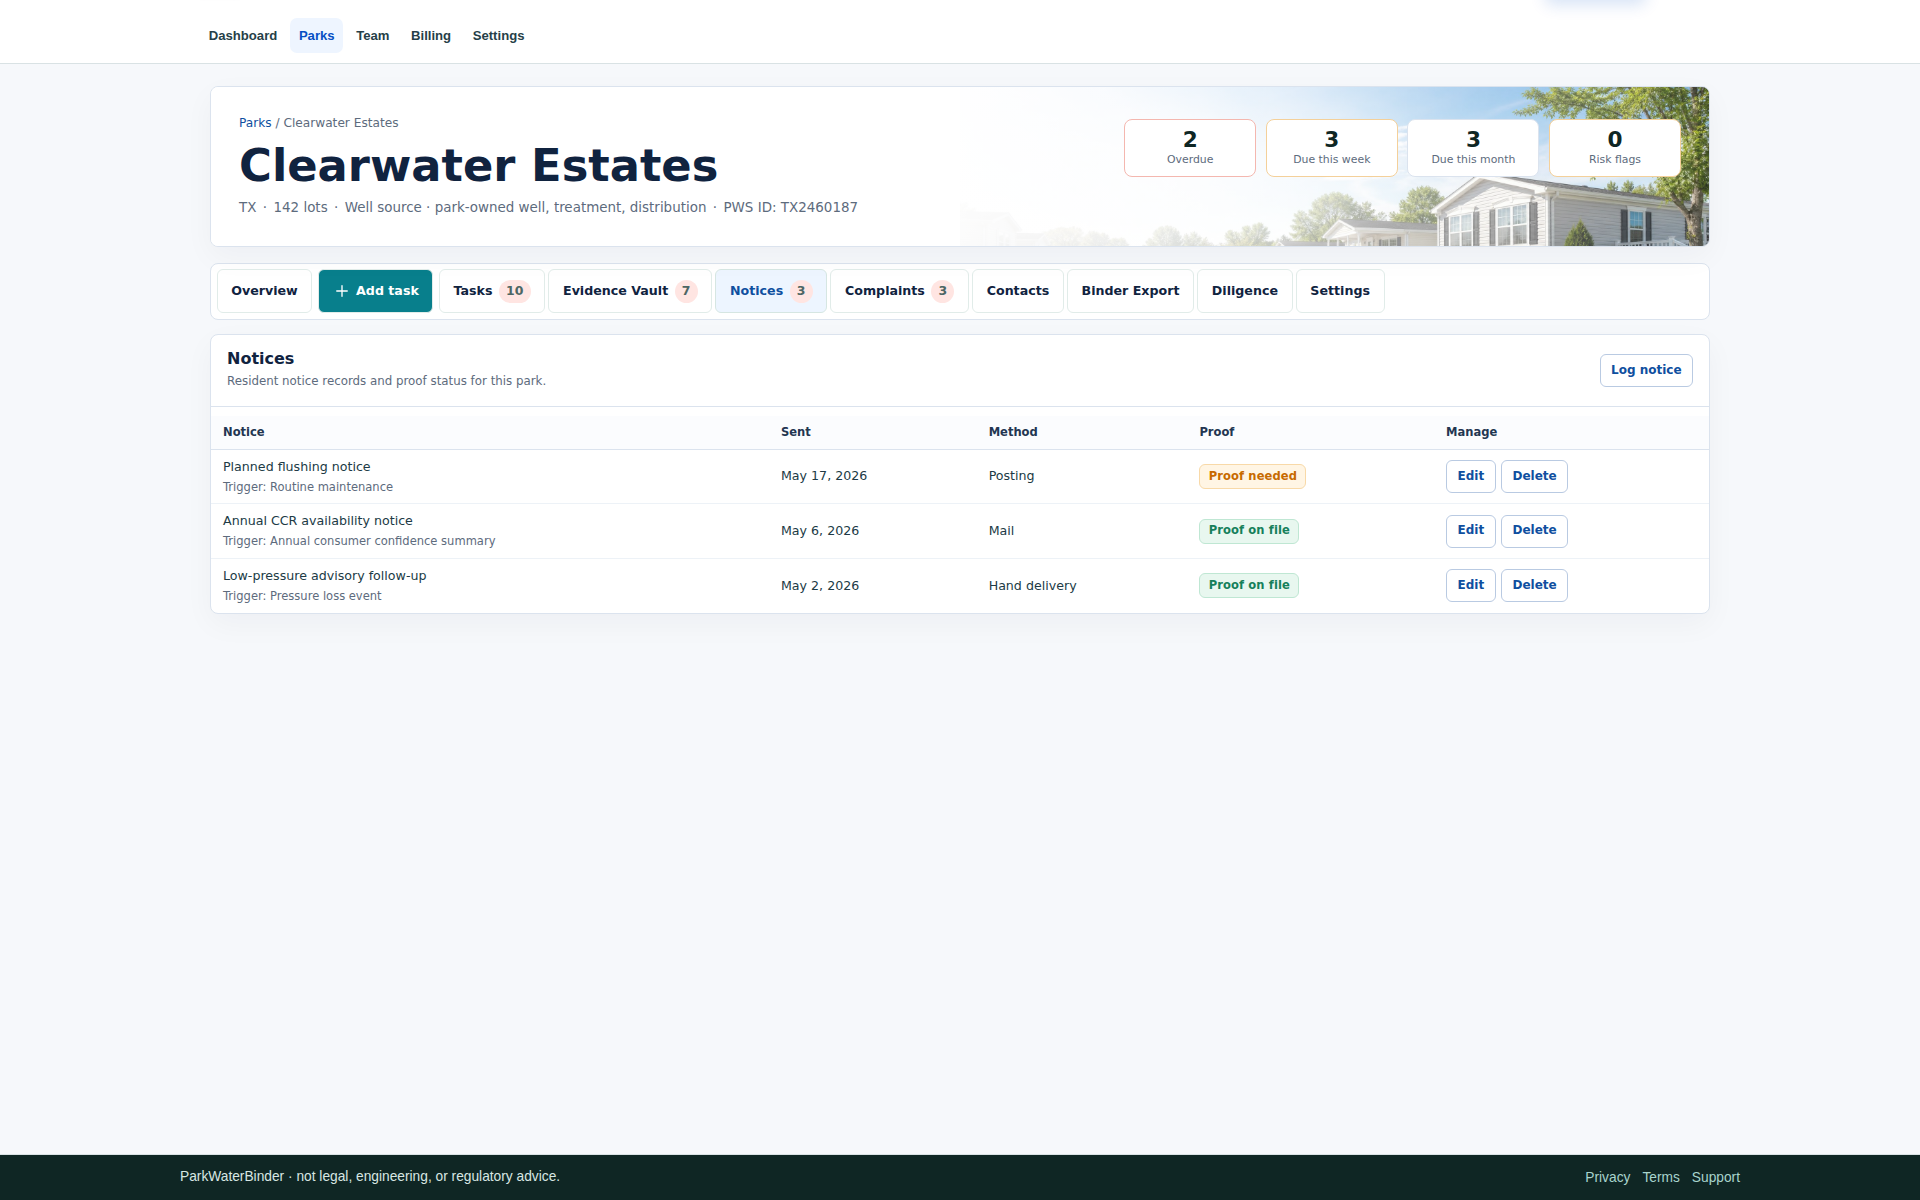1920x1200 pixels.
Task: Click the Proof needed badge
Action: click(1252, 476)
